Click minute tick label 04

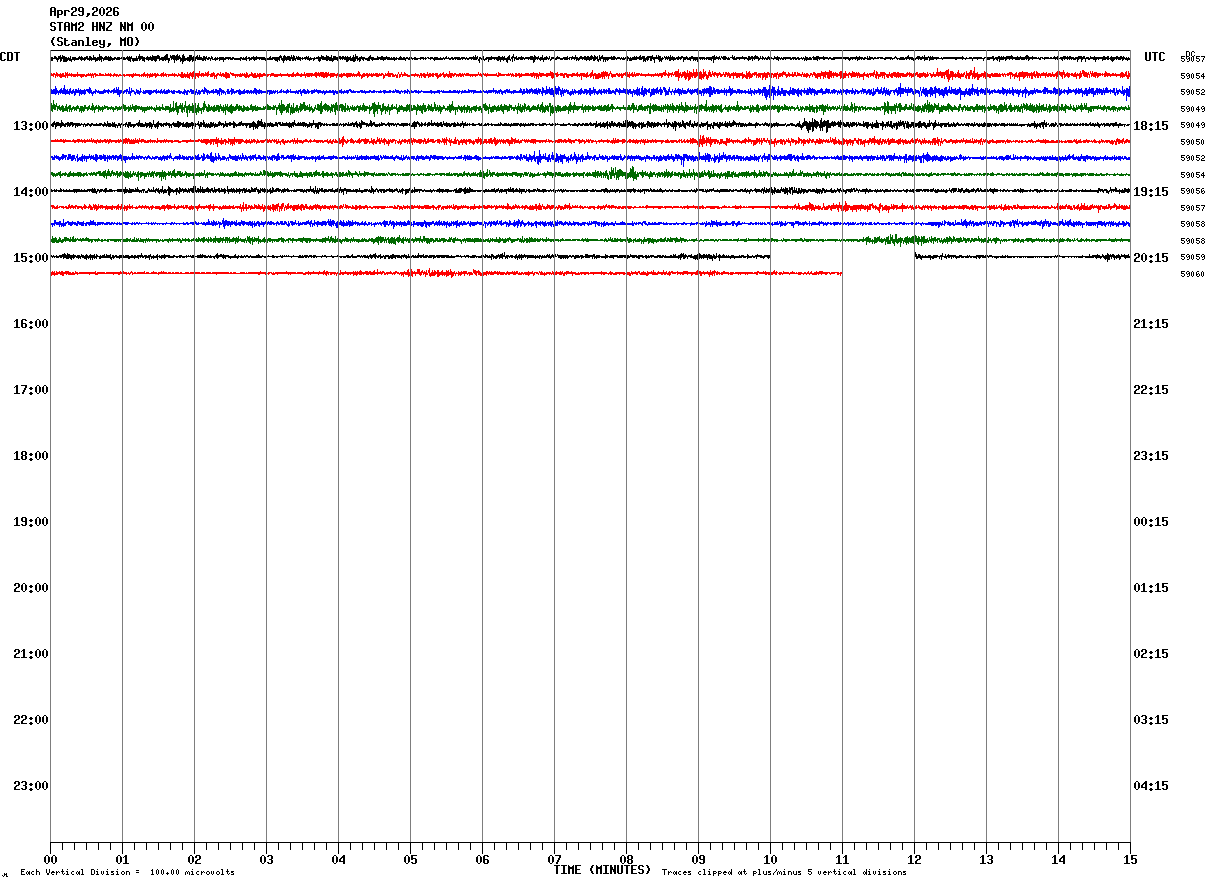point(338,860)
